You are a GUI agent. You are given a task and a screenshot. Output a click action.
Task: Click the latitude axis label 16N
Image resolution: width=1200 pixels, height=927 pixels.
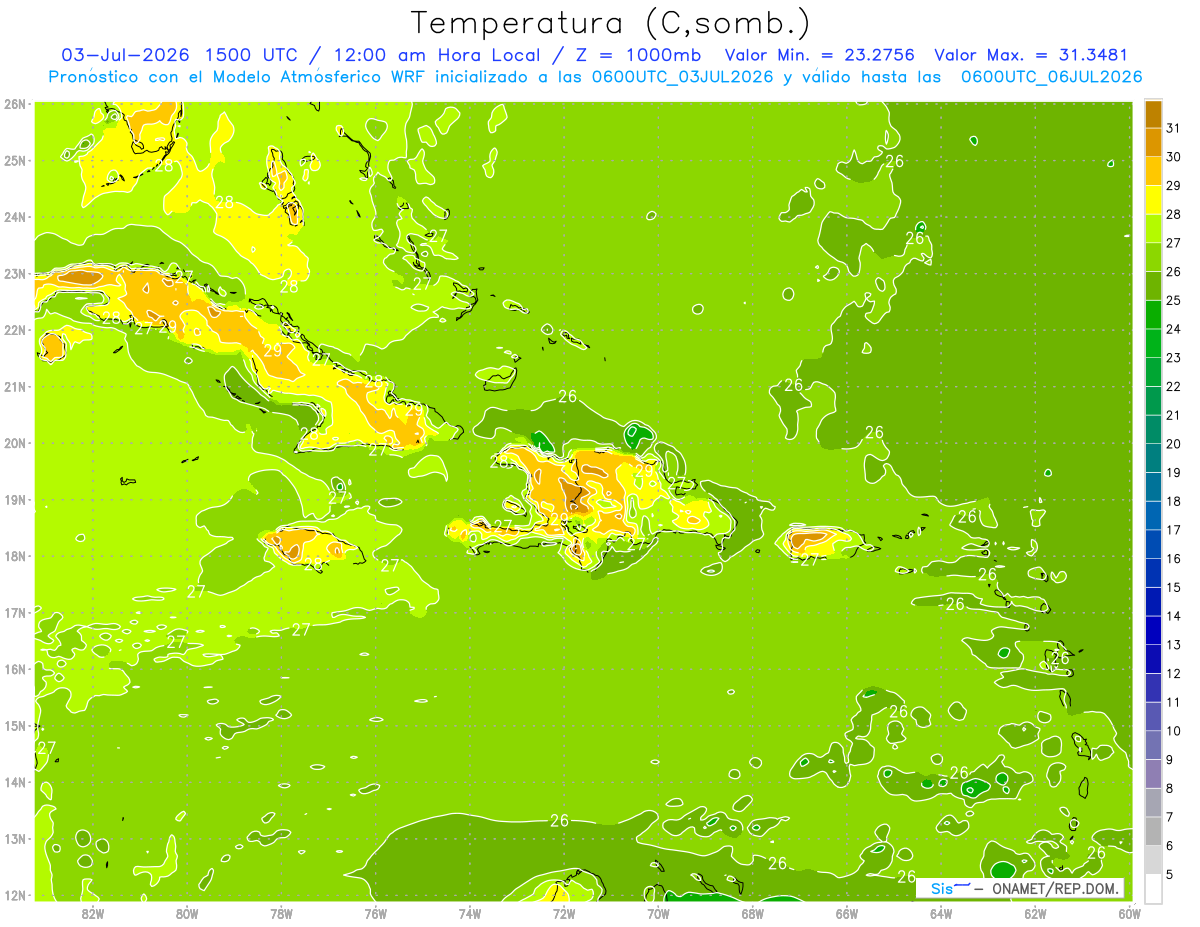[x=15, y=669]
